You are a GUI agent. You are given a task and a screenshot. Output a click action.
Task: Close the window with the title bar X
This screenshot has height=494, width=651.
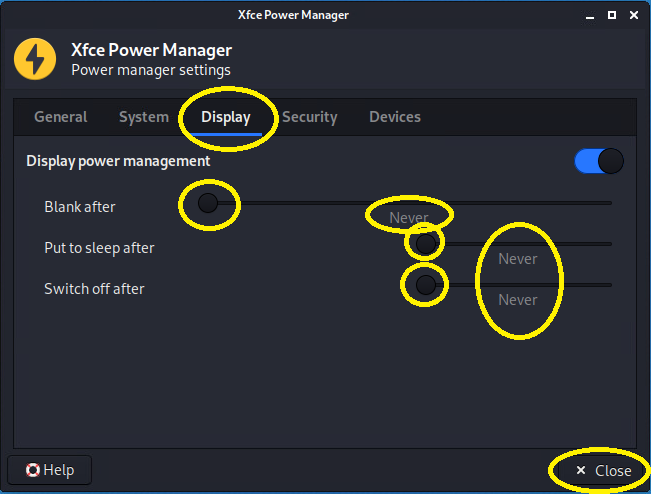tap(634, 15)
